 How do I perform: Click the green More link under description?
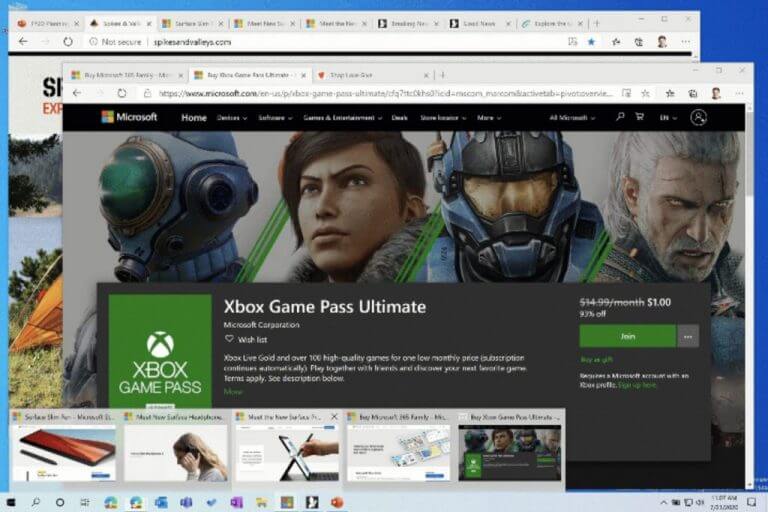click(233, 391)
